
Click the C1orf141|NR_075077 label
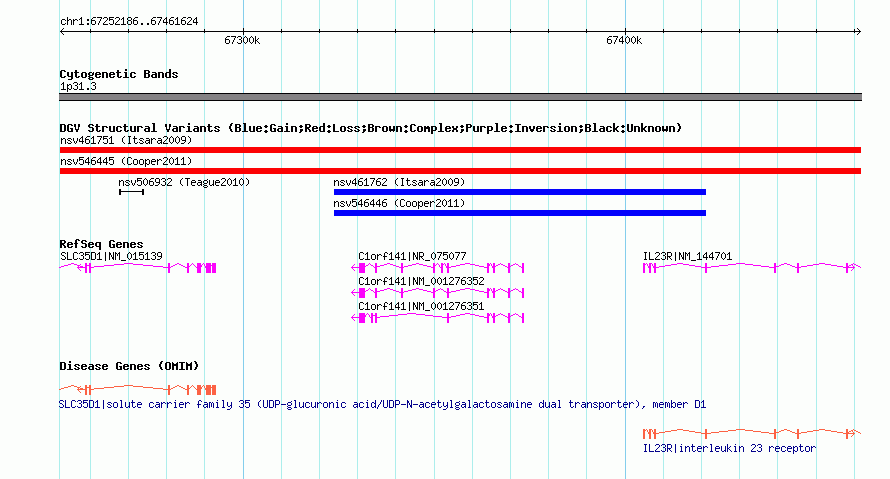(x=412, y=256)
